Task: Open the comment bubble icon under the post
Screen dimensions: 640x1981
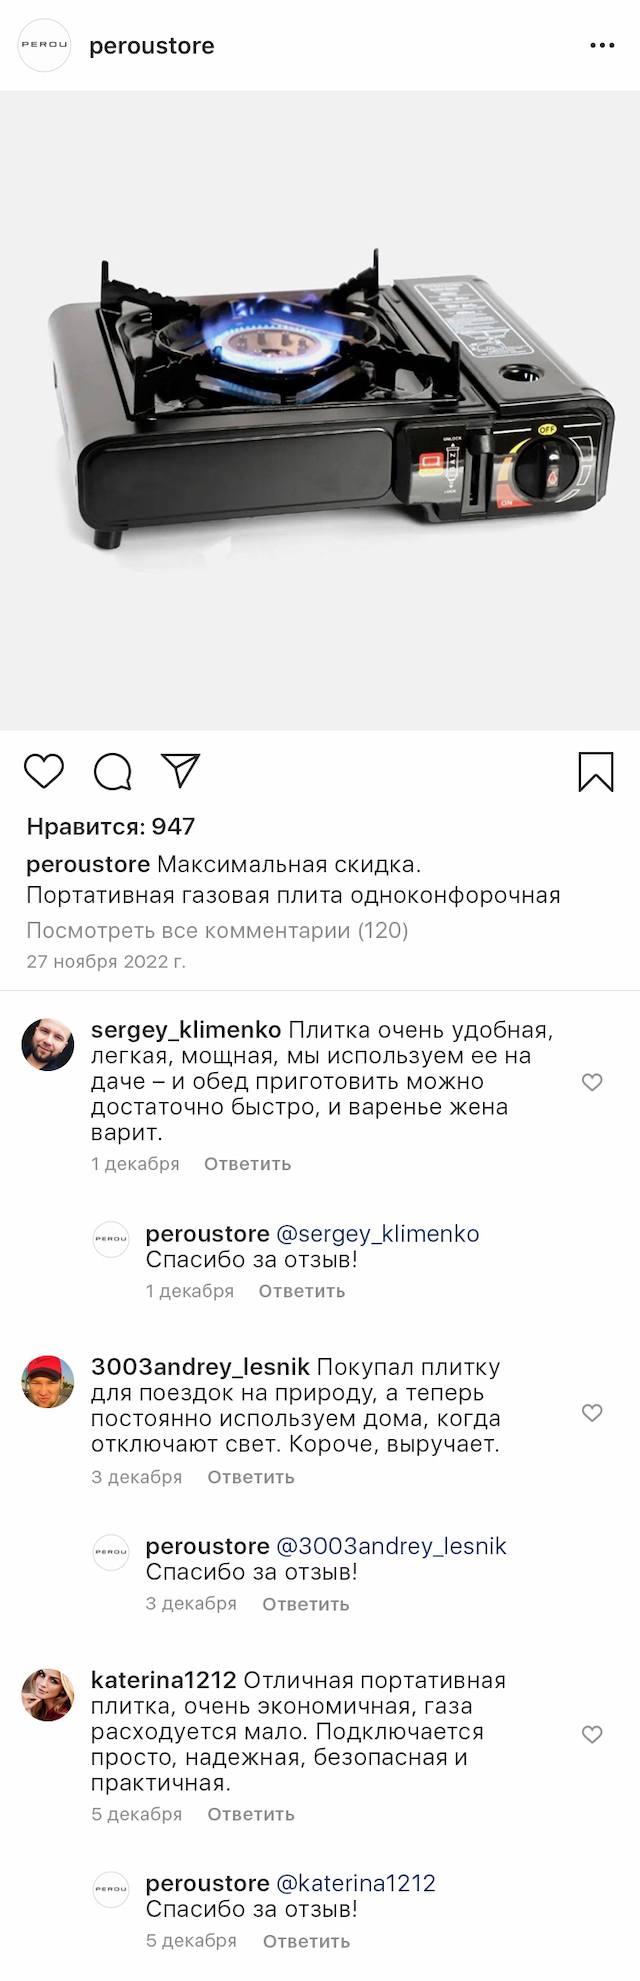Action: point(113,772)
